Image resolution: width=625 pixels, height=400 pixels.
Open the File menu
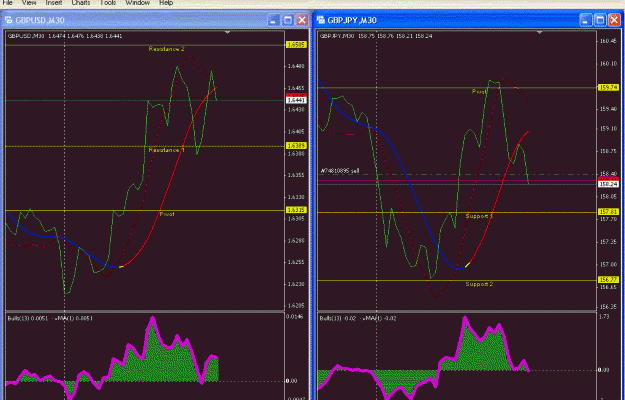[7, 2]
